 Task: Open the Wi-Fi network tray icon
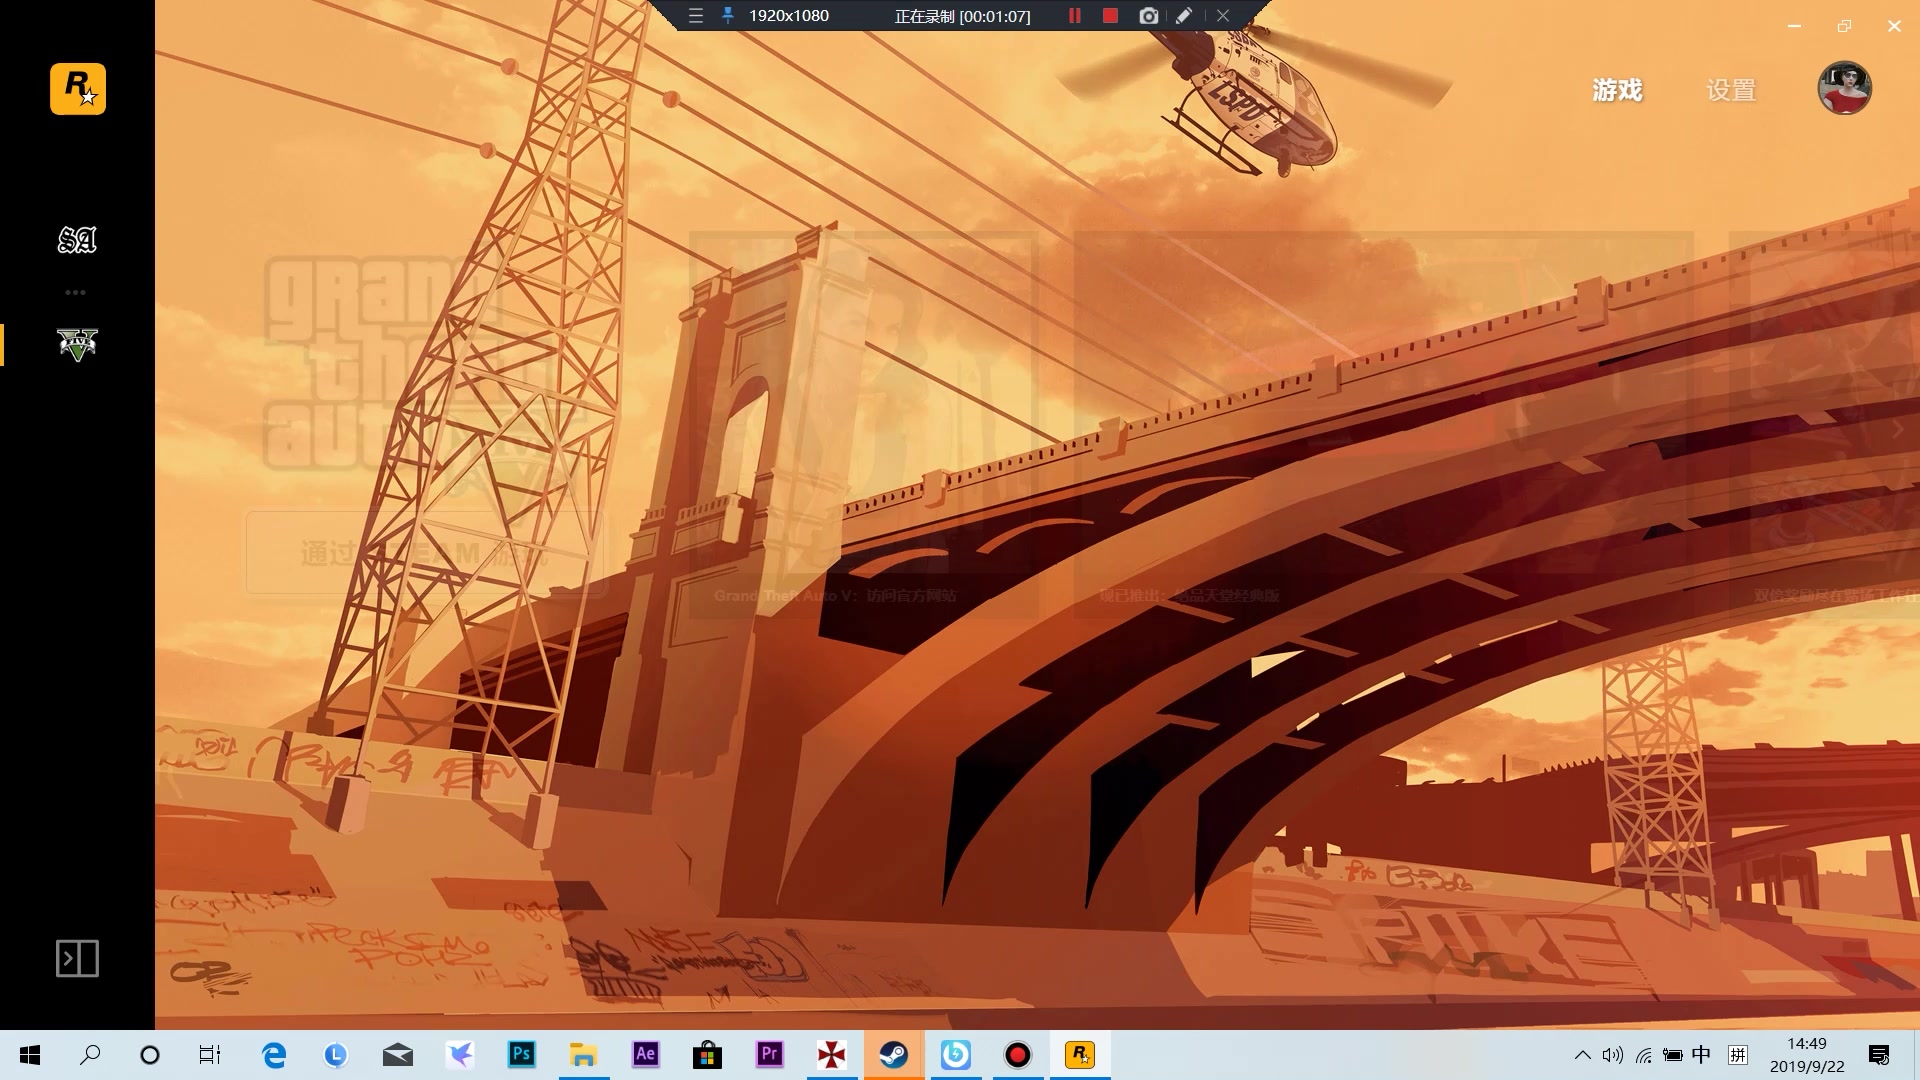pyautogui.click(x=1643, y=1055)
